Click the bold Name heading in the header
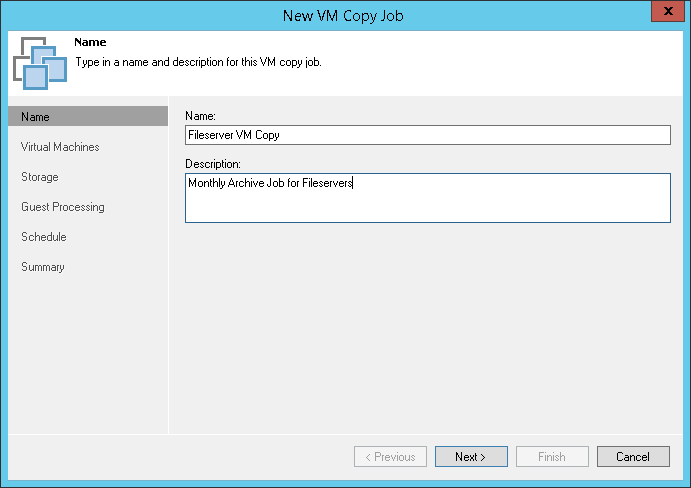The image size is (691, 488). coord(90,43)
